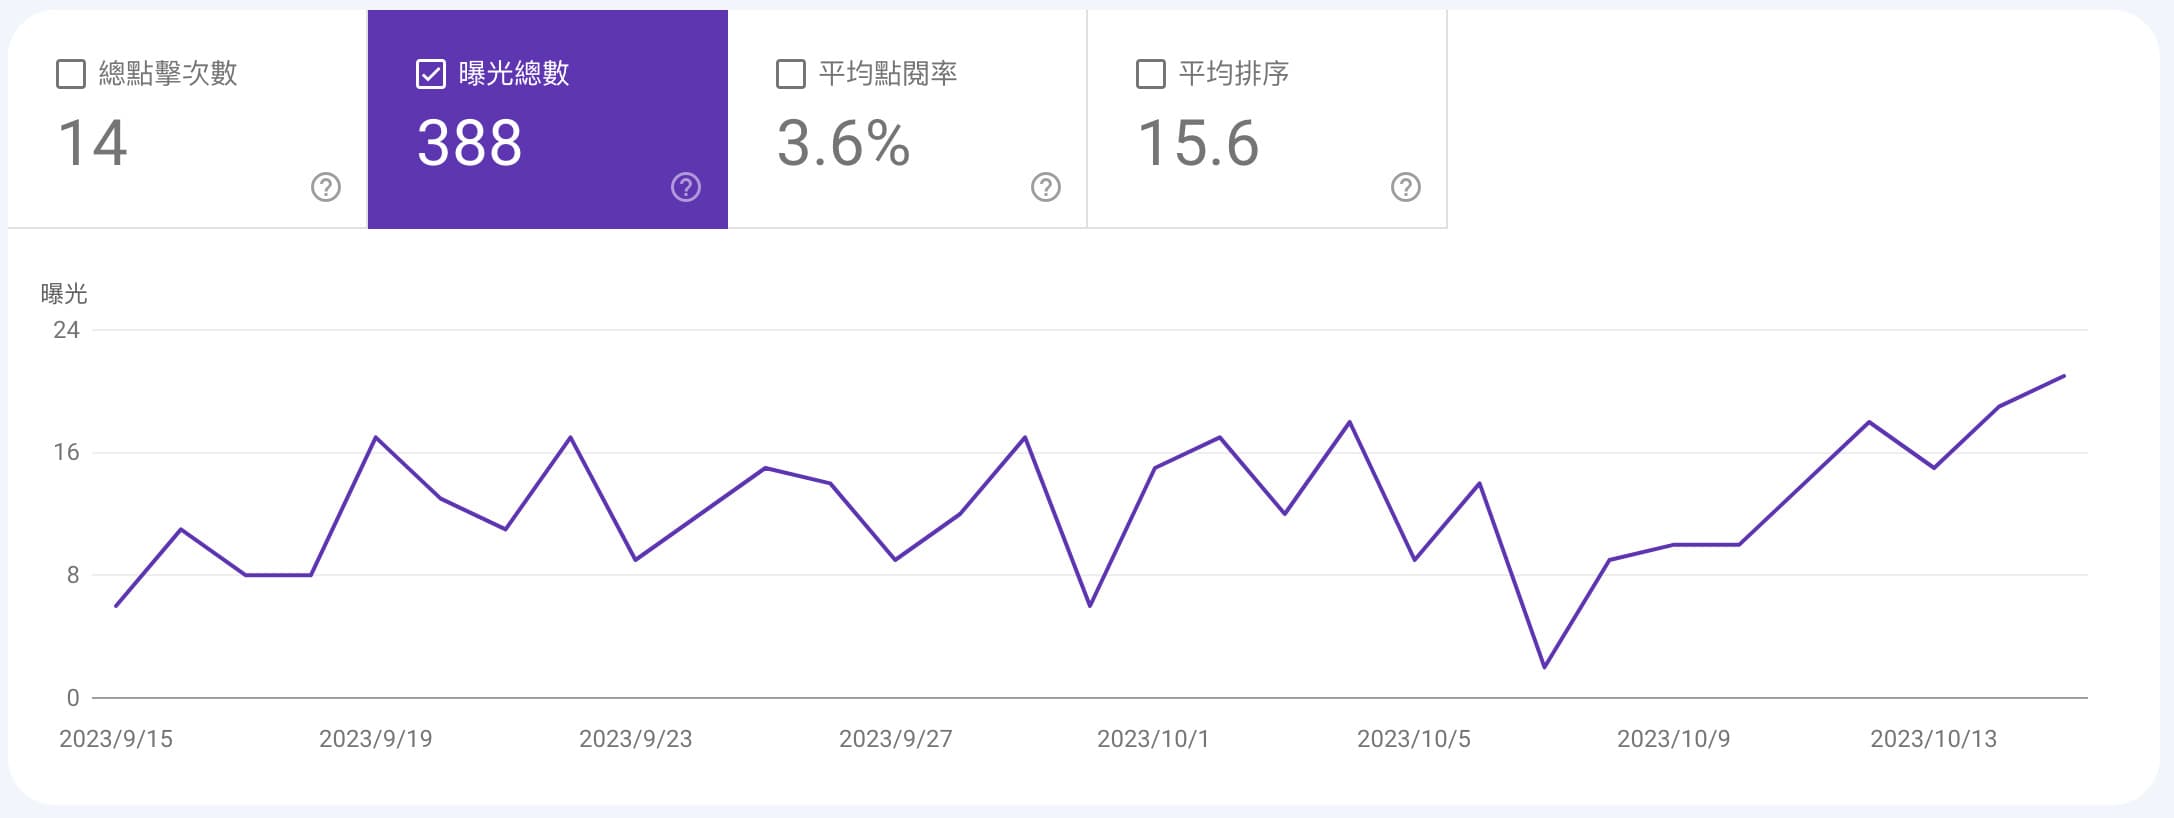The width and height of the screenshot is (2174, 818).
Task: Click the impressions value 388
Action: [x=470, y=143]
